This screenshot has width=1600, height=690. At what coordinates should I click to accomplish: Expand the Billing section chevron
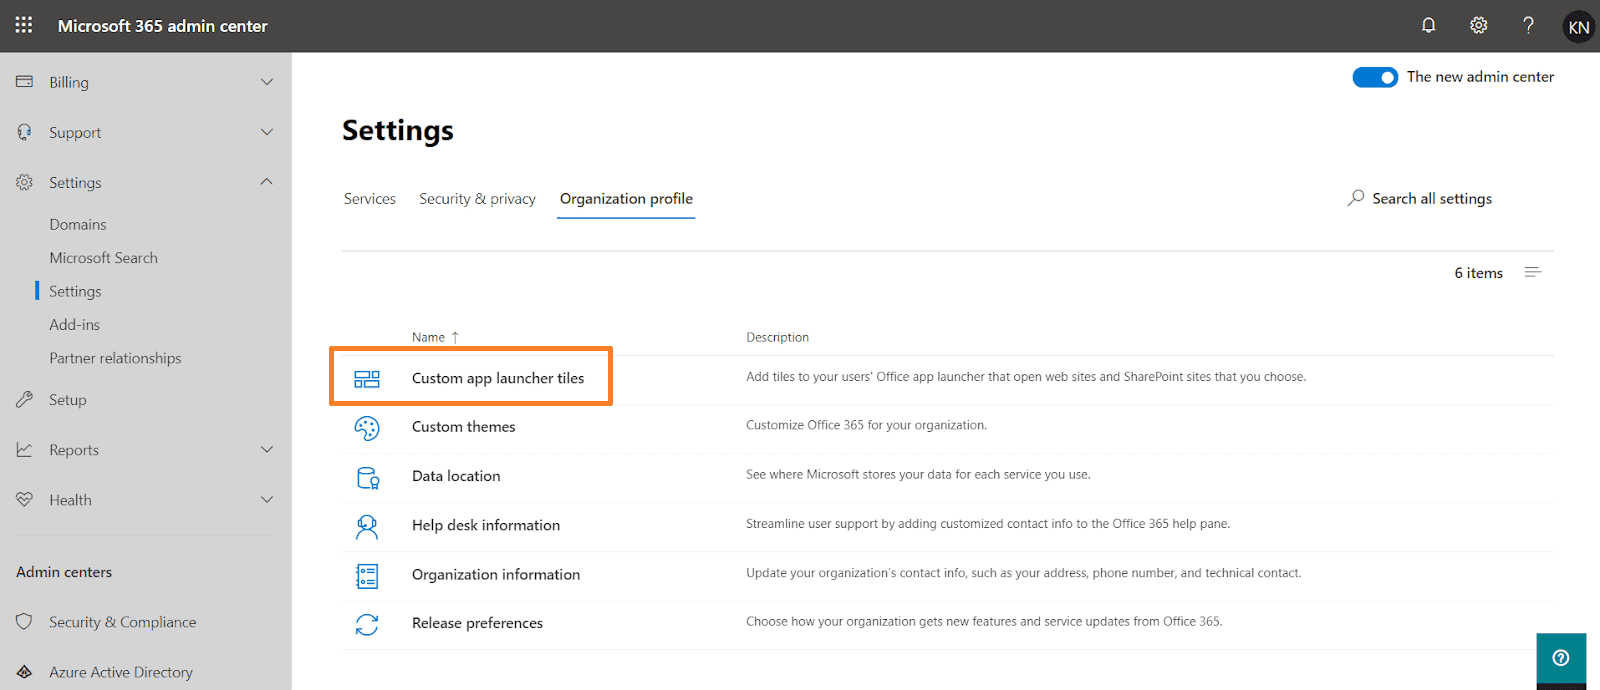267,82
